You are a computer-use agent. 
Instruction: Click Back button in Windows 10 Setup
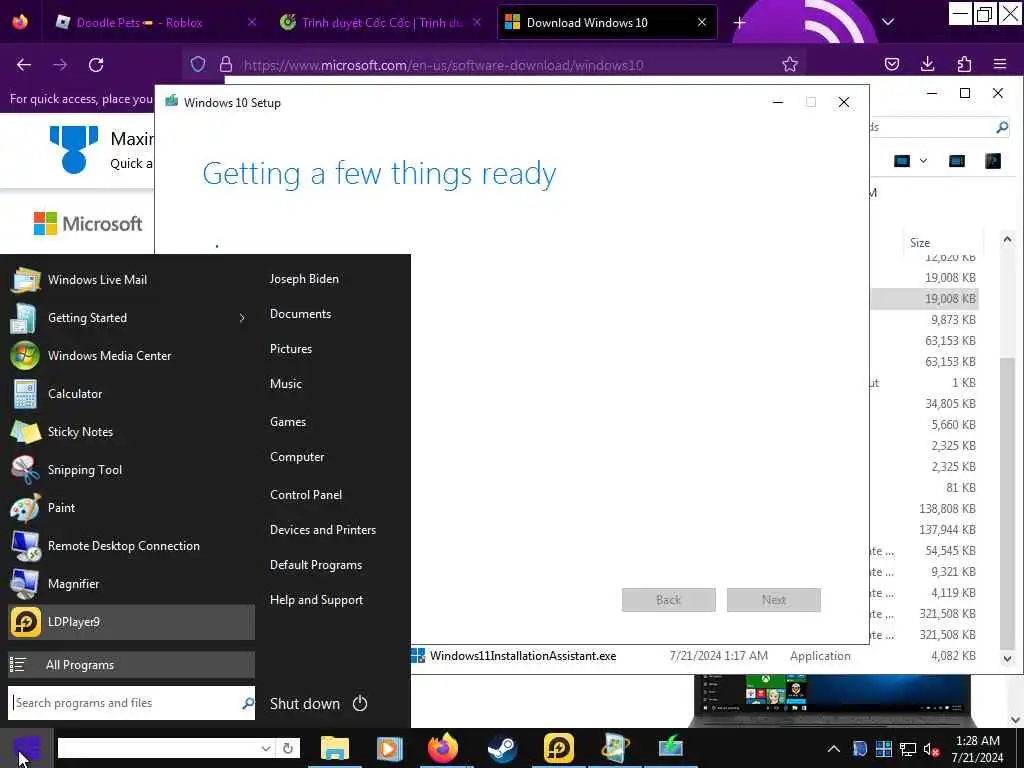(x=669, y=600)
